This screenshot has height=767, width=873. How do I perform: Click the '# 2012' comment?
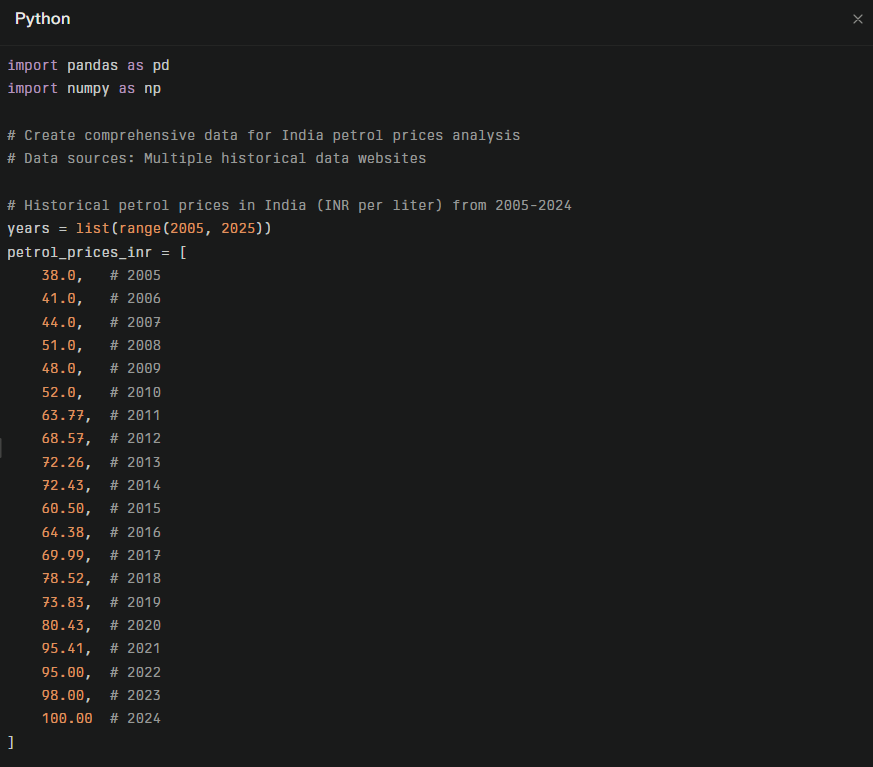(135, 438)
